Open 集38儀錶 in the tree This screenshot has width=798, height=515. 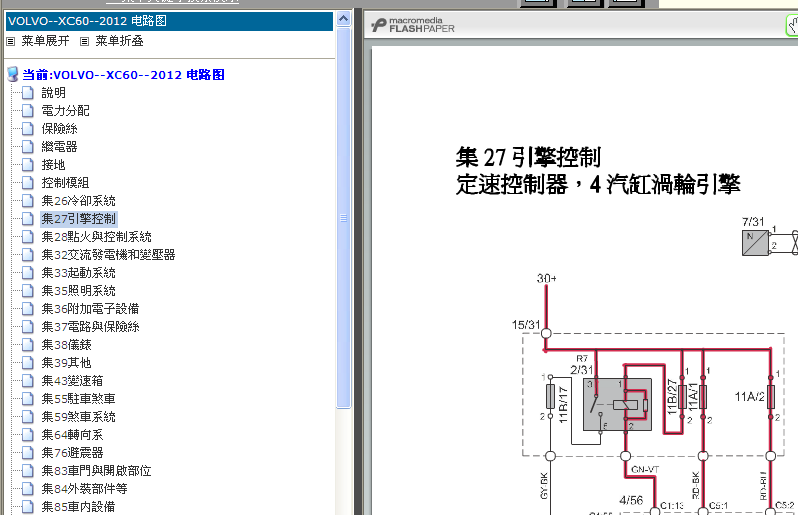pos(67,345)
